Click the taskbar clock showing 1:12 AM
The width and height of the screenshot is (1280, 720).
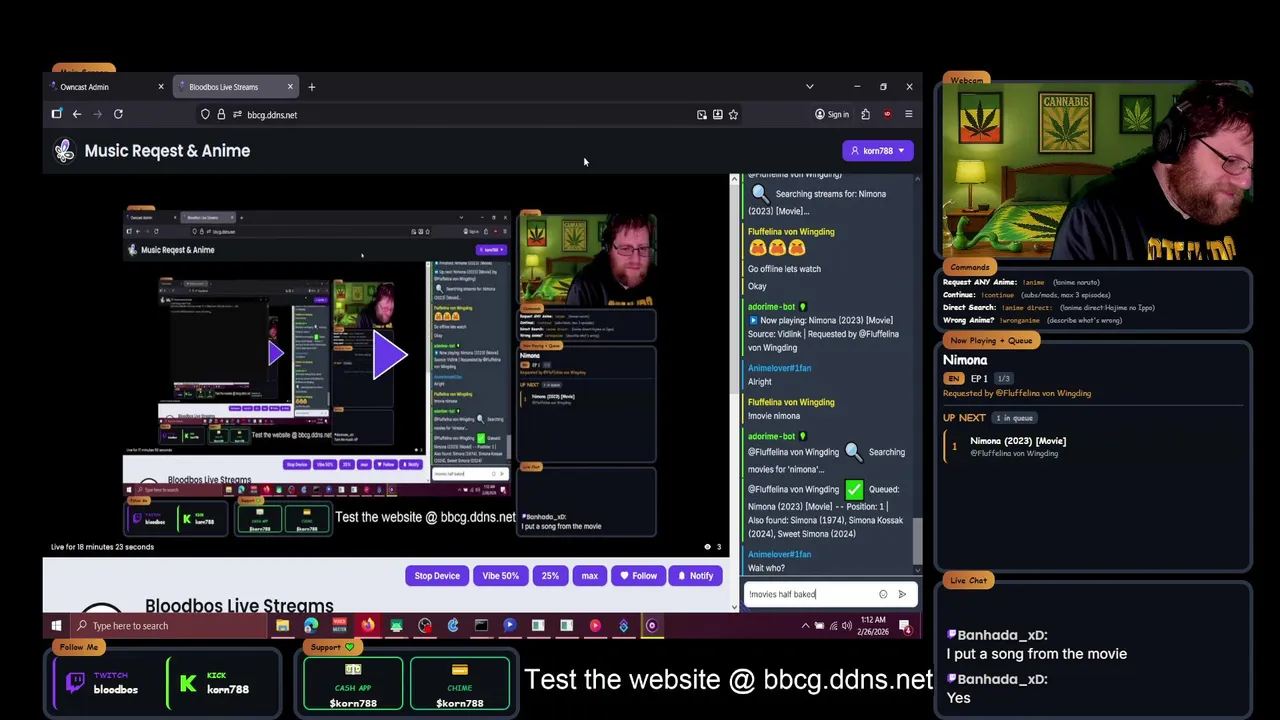click(874, 626)
